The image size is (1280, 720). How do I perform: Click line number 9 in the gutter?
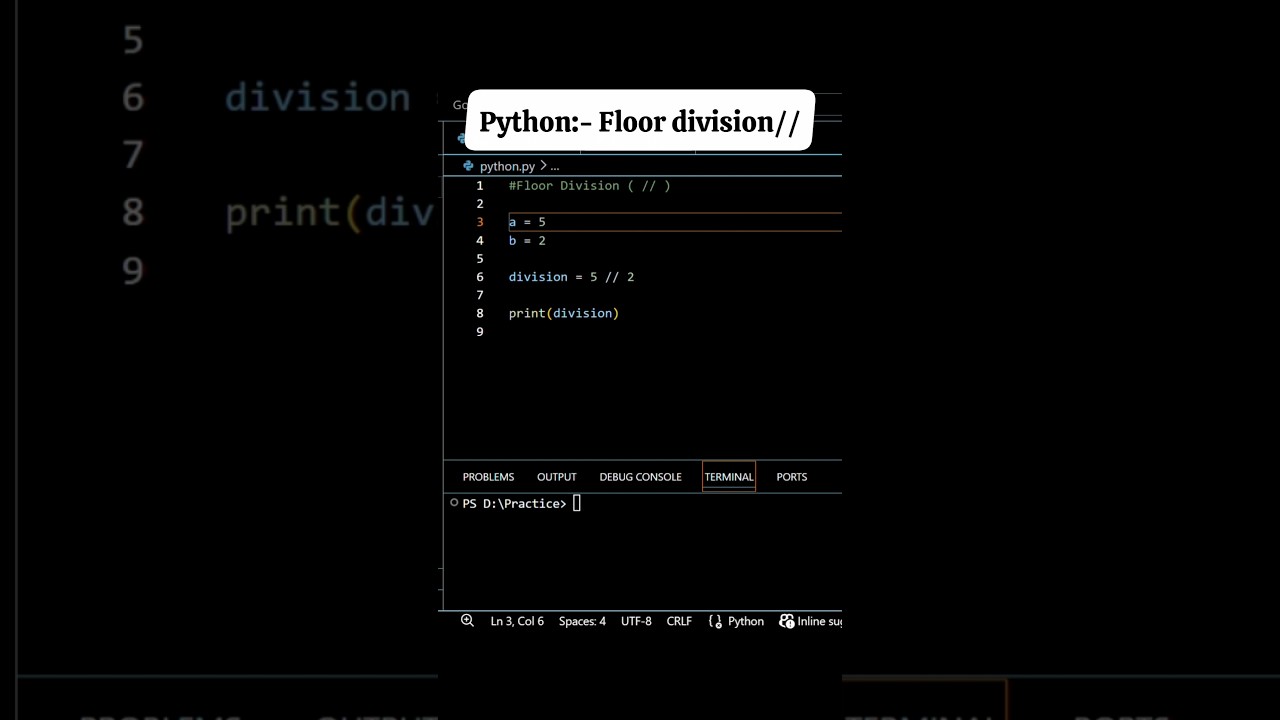[480, 331]
